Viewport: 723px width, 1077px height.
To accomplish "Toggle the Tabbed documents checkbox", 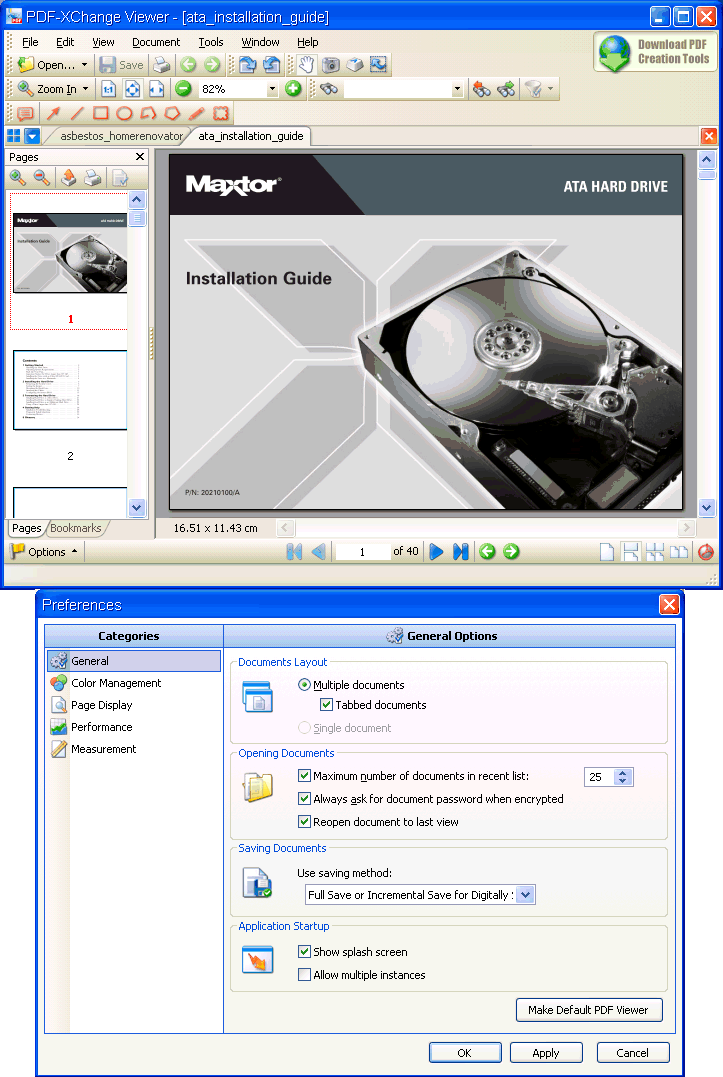I will coord(326,705).
